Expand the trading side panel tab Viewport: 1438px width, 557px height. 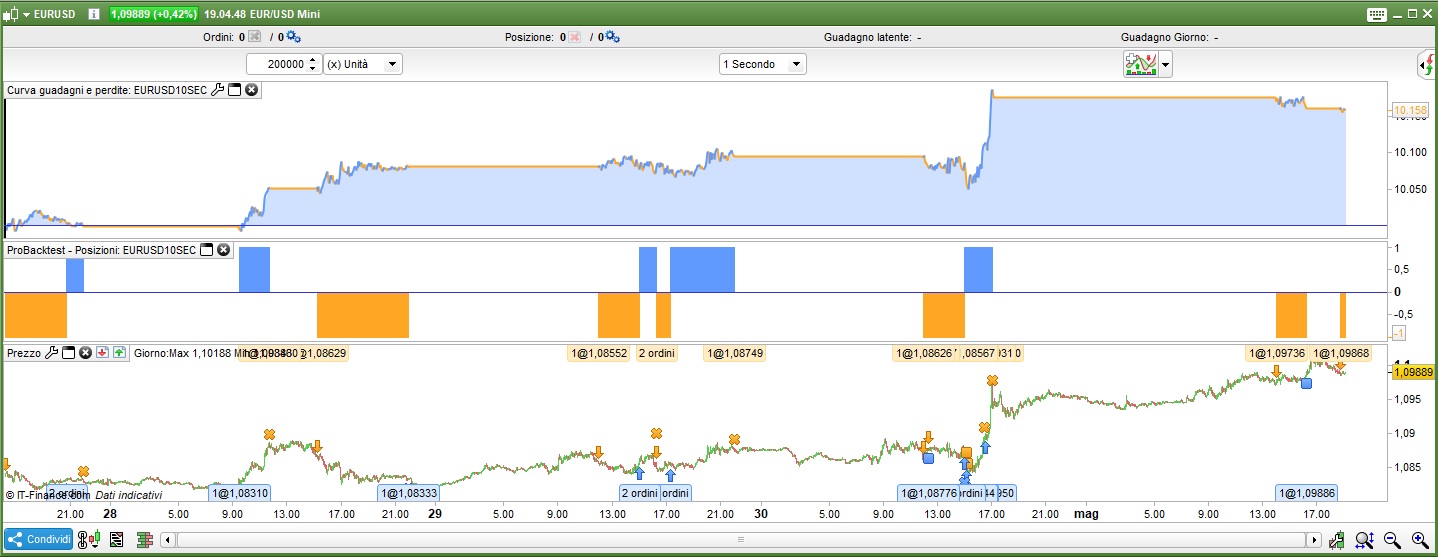point(1427,66)
